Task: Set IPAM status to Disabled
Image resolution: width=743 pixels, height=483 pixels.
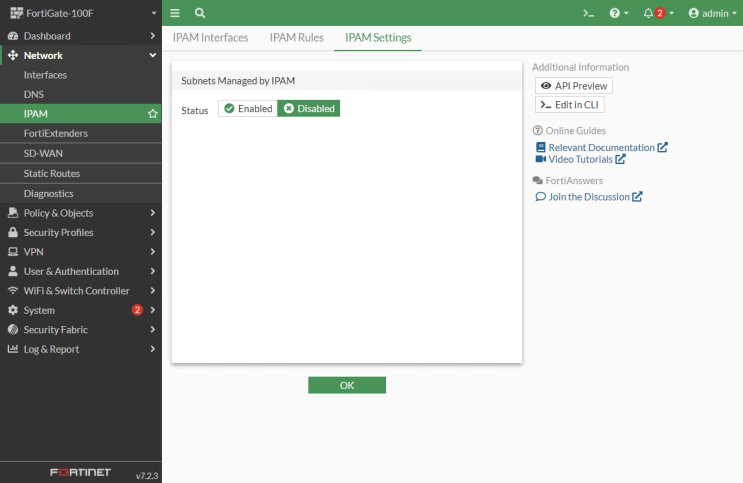Action: coord(308,109)
